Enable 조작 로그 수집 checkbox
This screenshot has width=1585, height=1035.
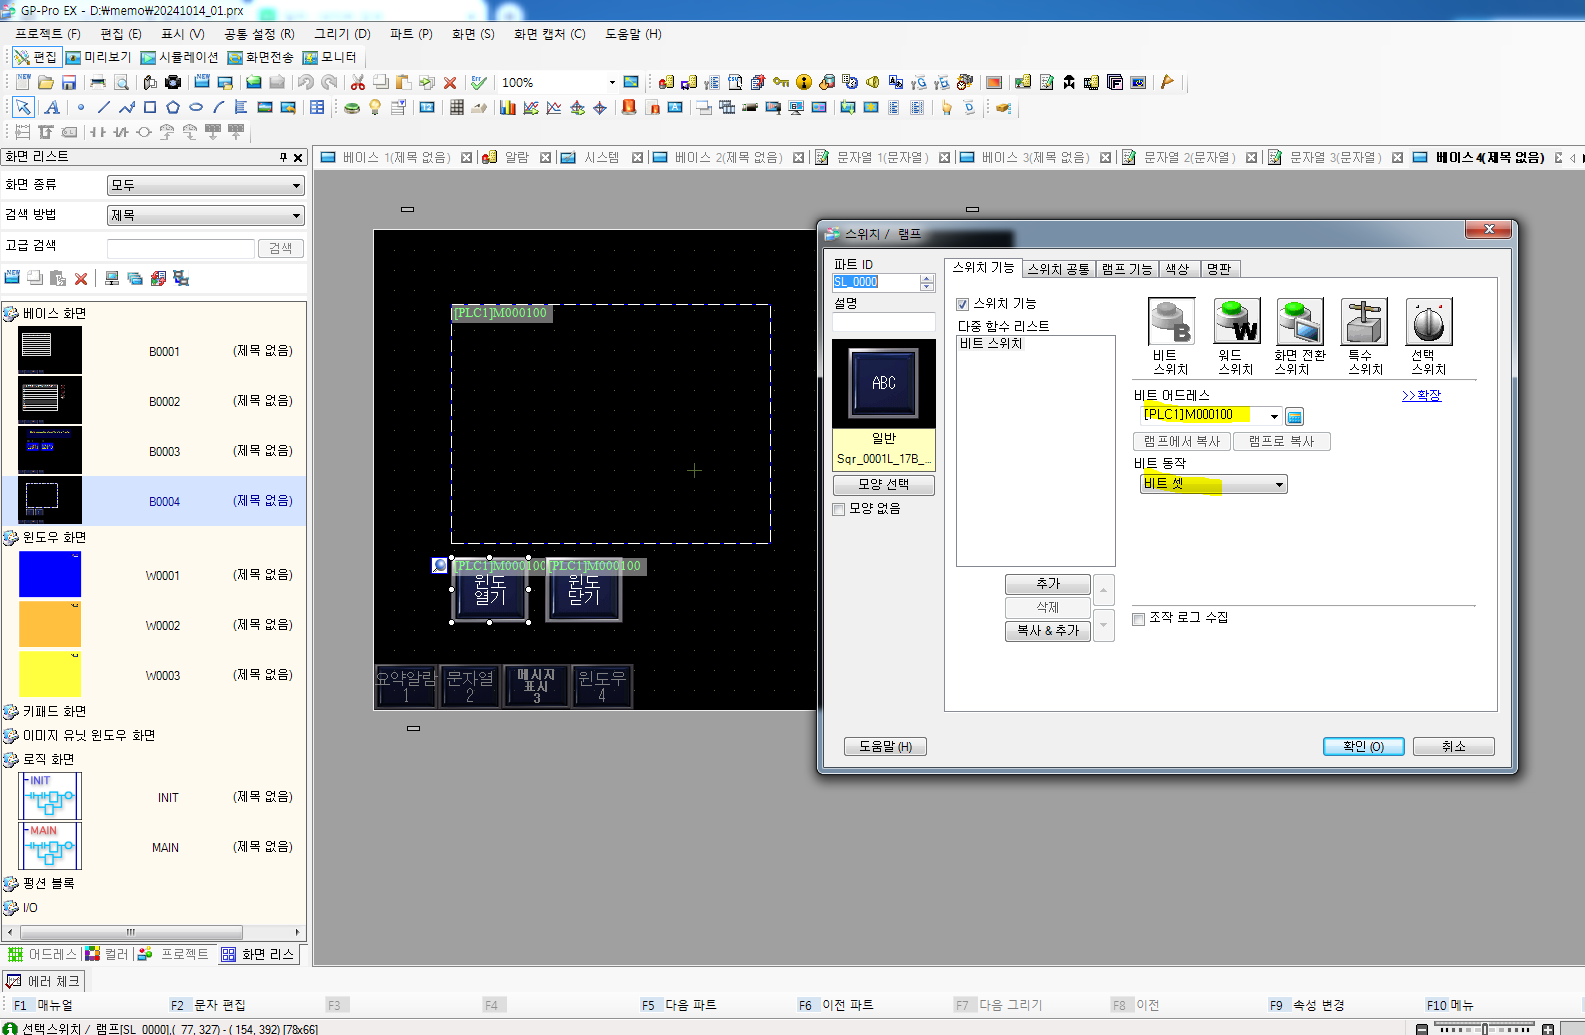(x=1138, y=619)
